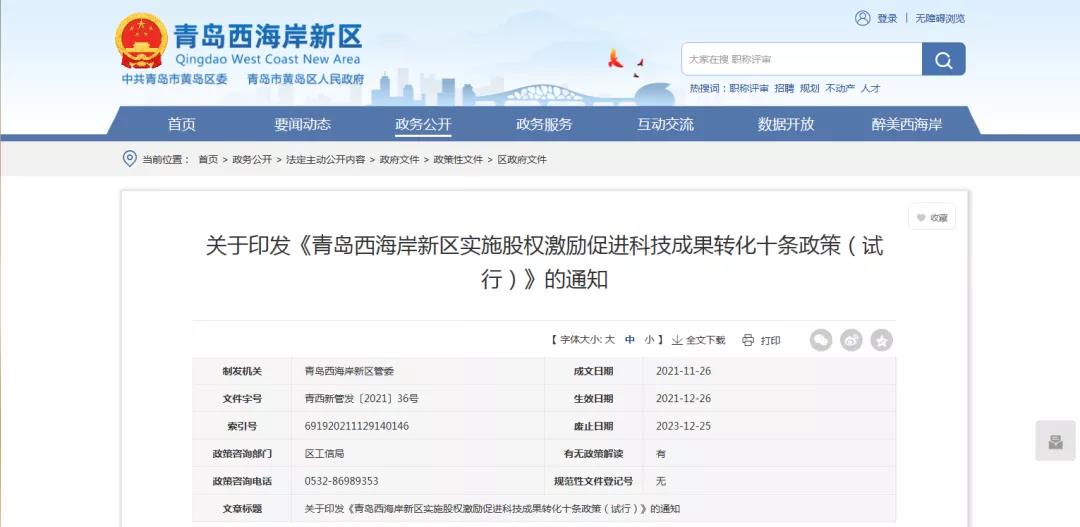Viewport: 1080px width, 527px height.
Task: Share article via WeChat icon
Action: point(820,340)
